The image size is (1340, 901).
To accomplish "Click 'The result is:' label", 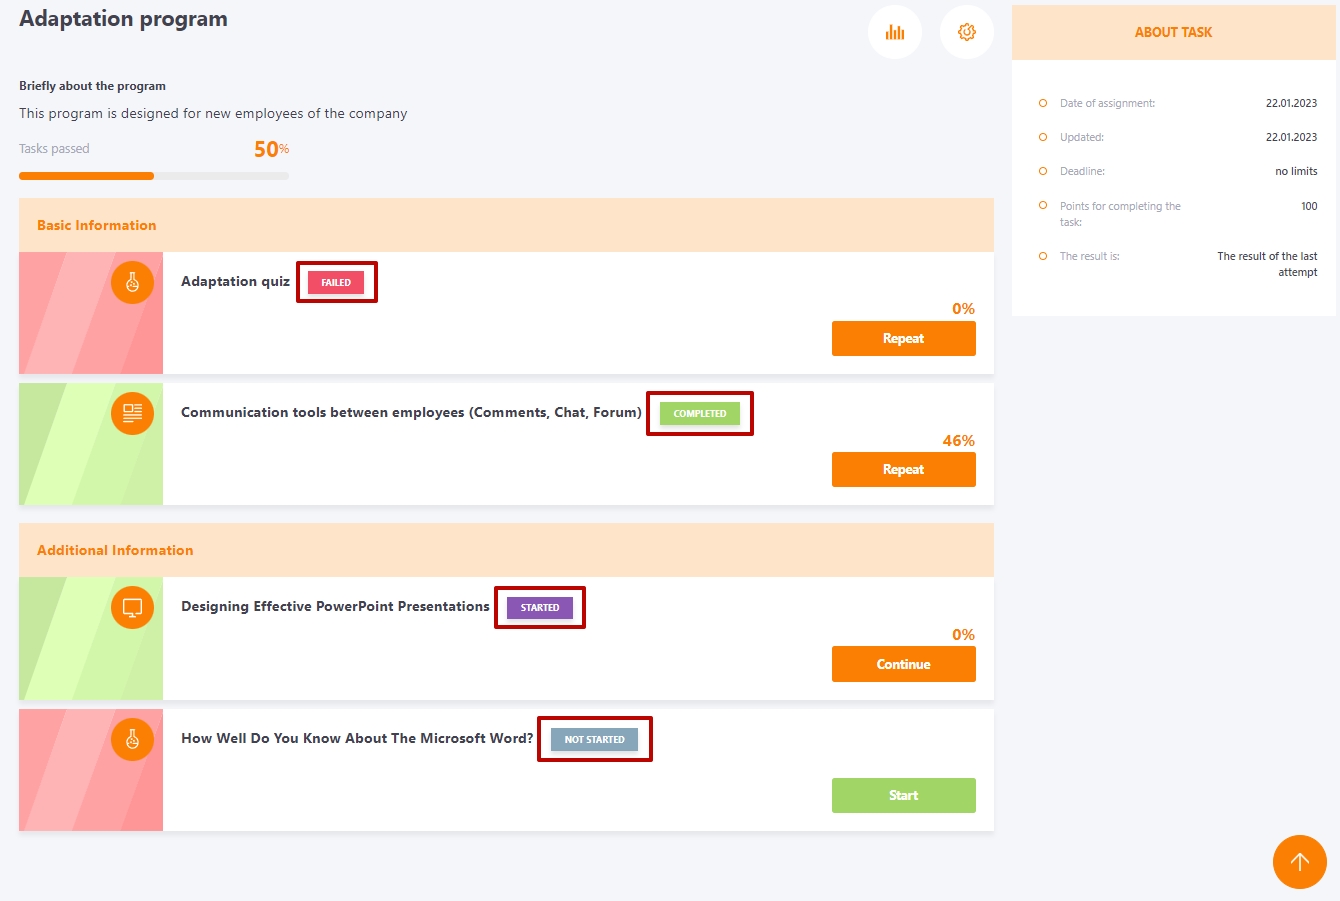I will (1090, 256).
